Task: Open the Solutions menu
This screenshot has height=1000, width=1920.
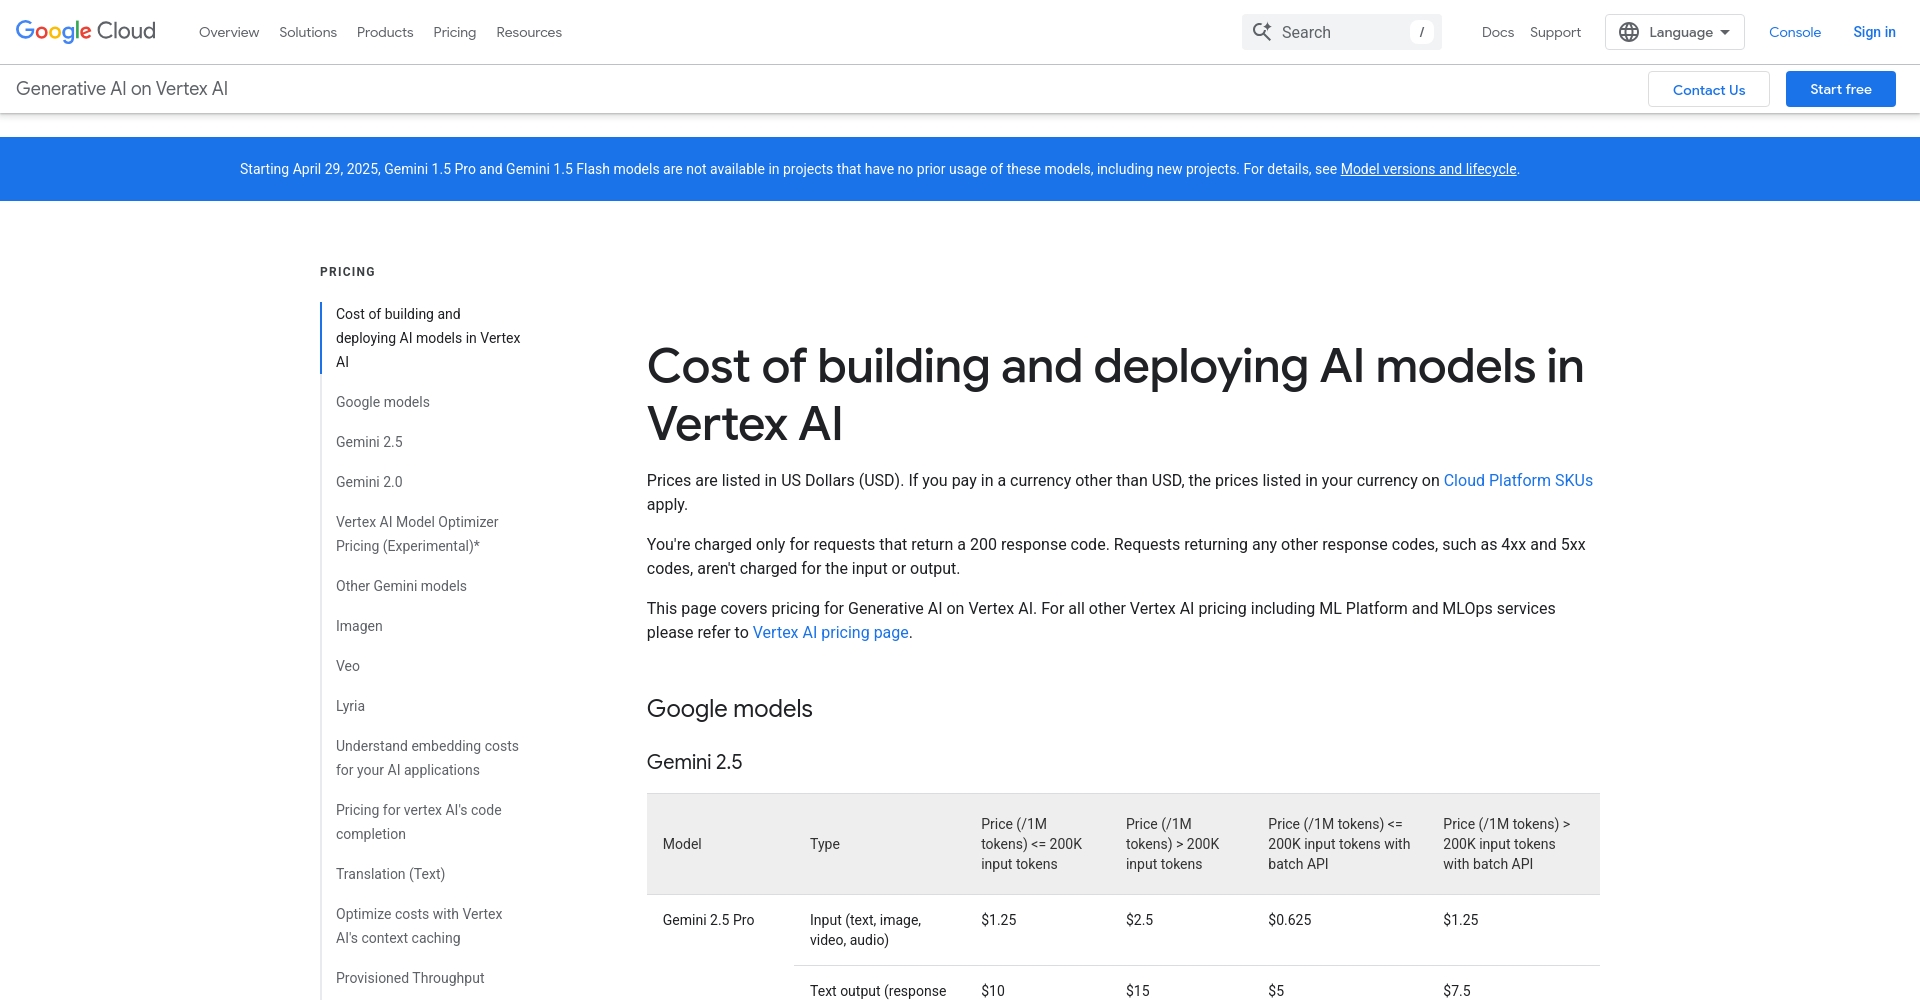Action: [x=308, y=32]
